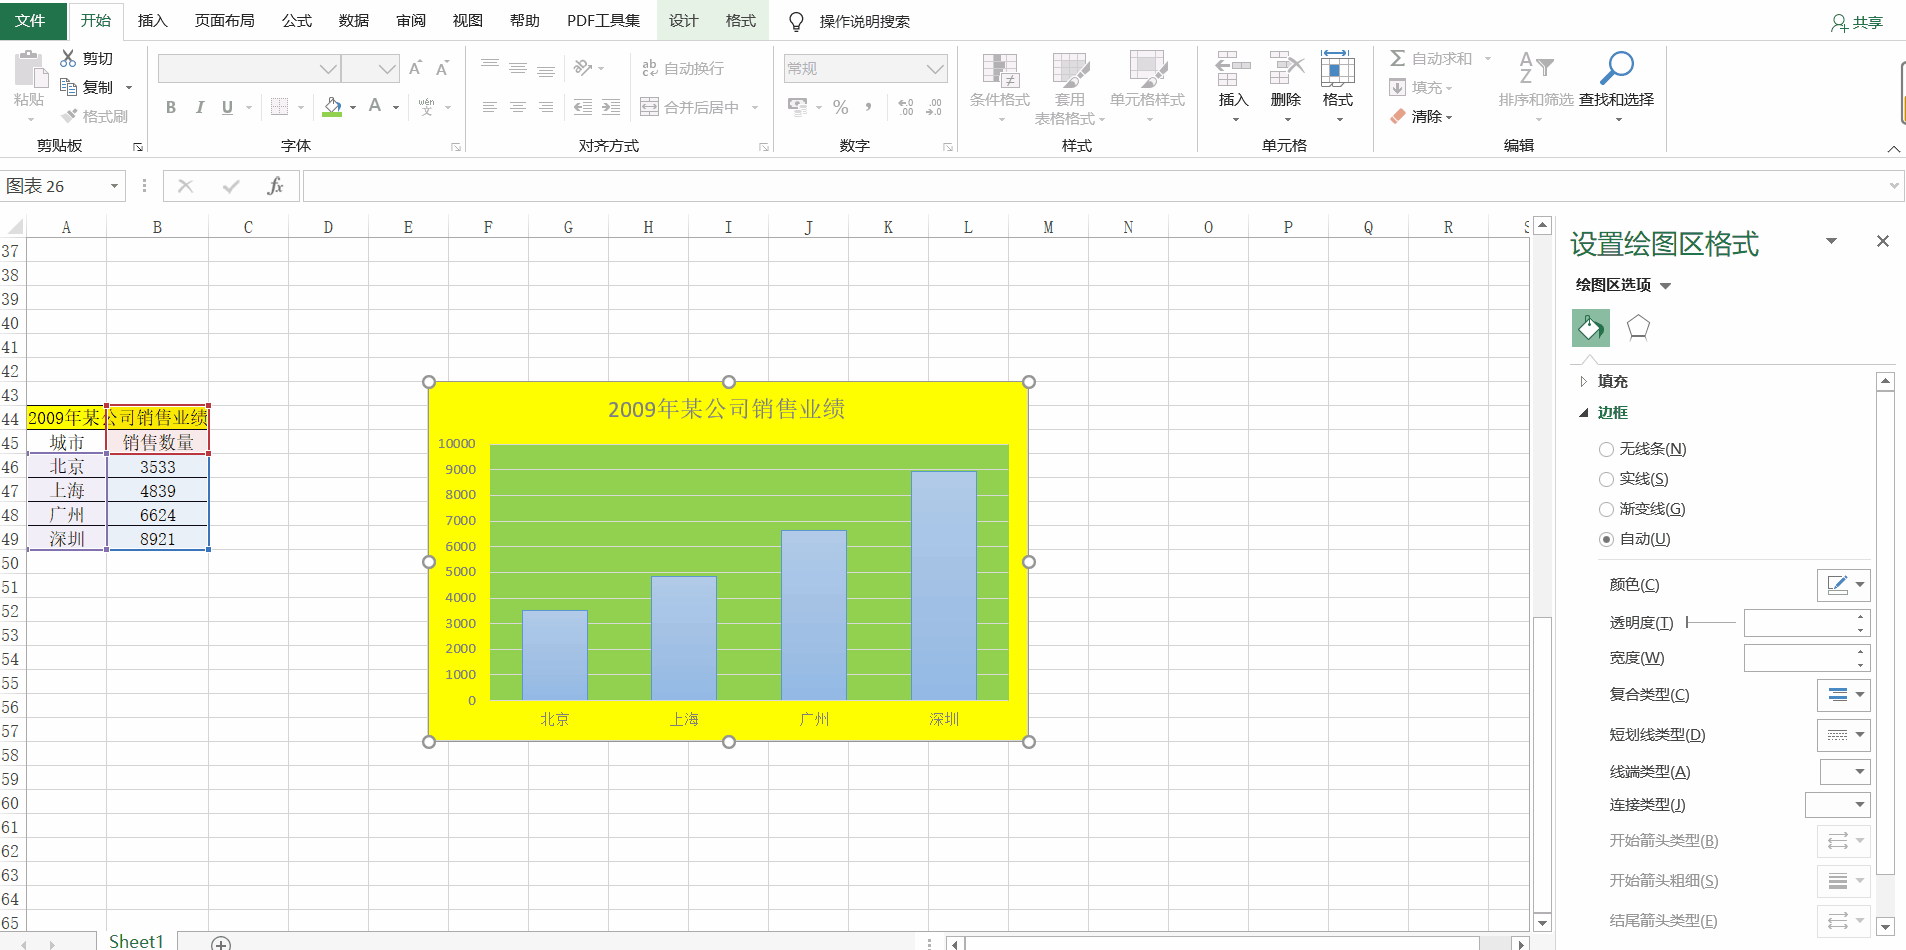This screenshot has width=1906, height=950.
Task: Select the 实线 (Solid line) radio button
Action: pos(1606,480)
